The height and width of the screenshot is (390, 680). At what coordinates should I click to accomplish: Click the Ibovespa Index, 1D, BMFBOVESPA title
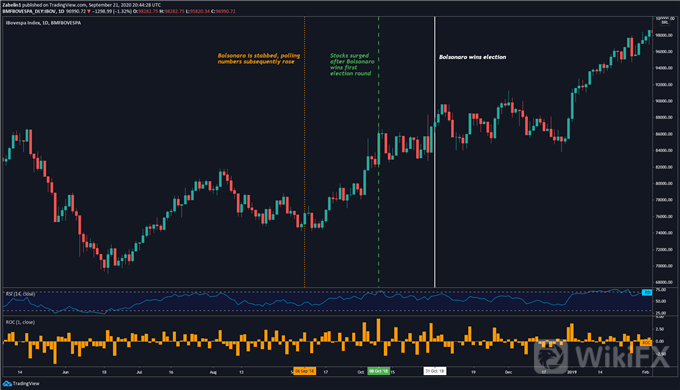point(43,23)
